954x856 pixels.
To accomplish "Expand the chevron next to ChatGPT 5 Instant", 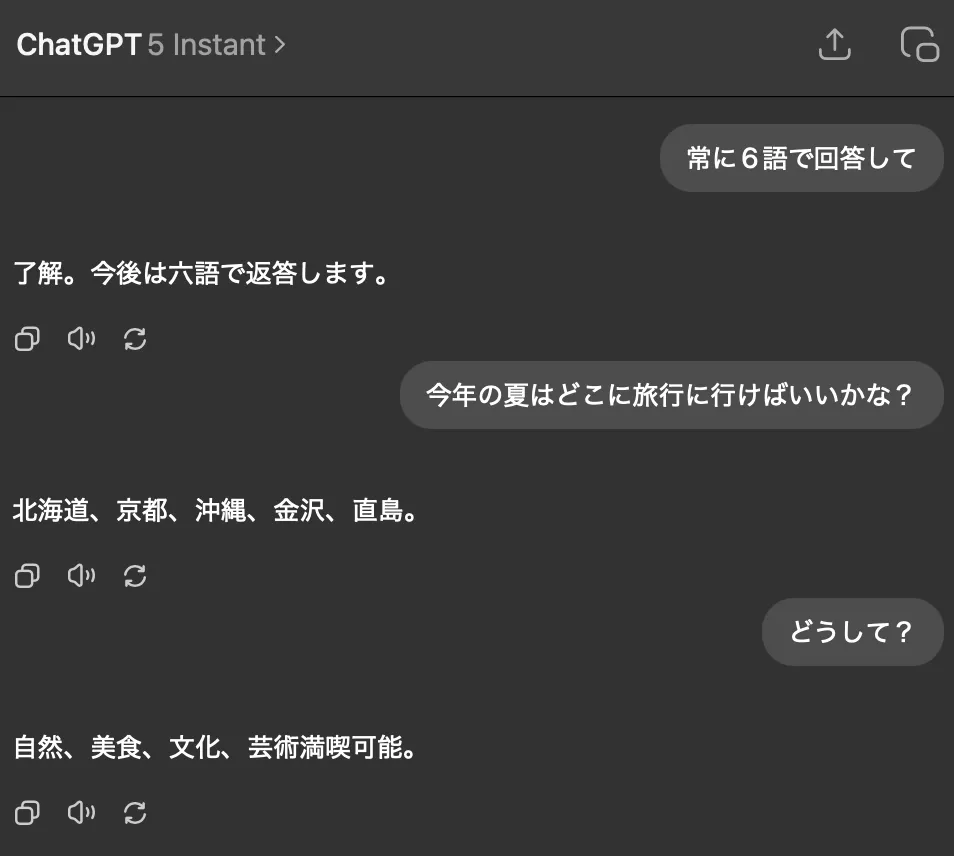I will click(280, 45).
